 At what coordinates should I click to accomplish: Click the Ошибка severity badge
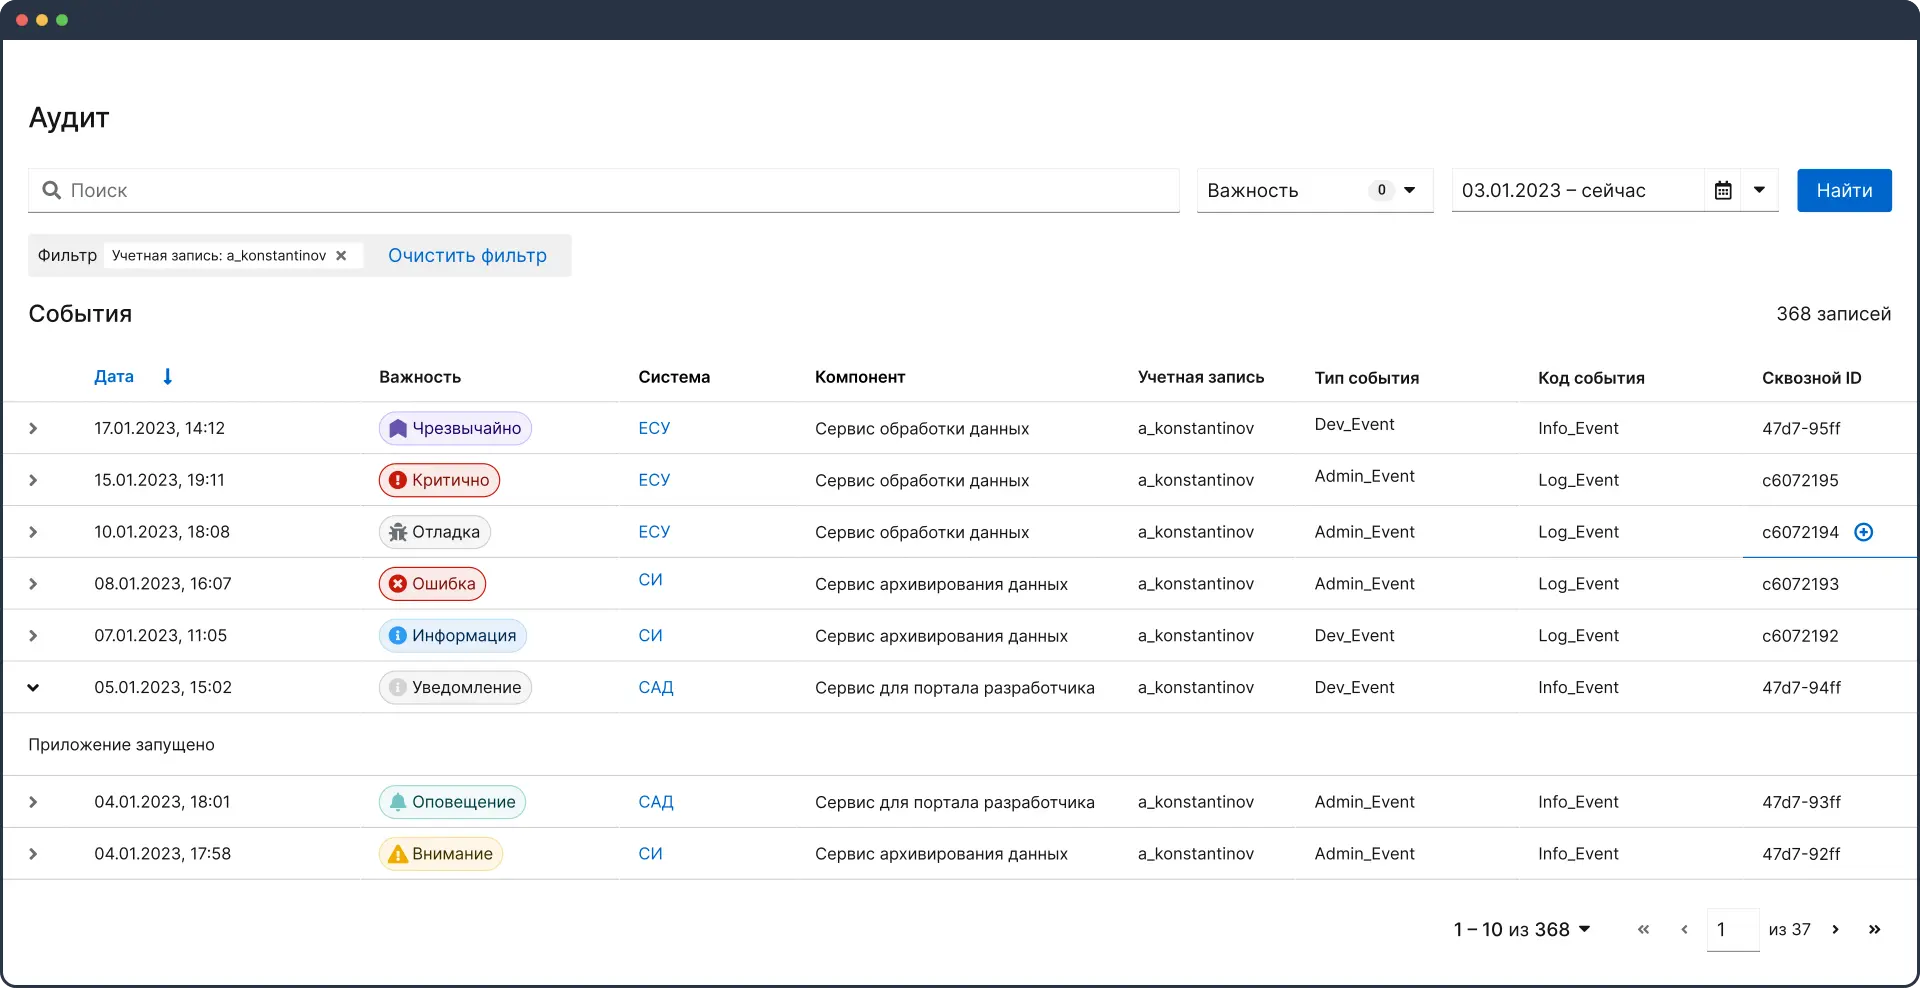(432, 584)
